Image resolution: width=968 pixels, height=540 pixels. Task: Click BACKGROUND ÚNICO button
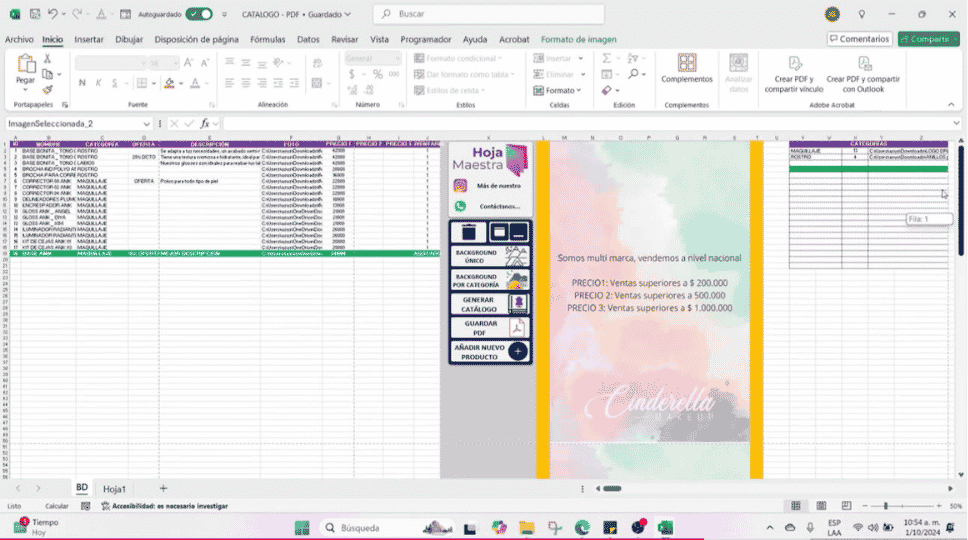point(490,256)
